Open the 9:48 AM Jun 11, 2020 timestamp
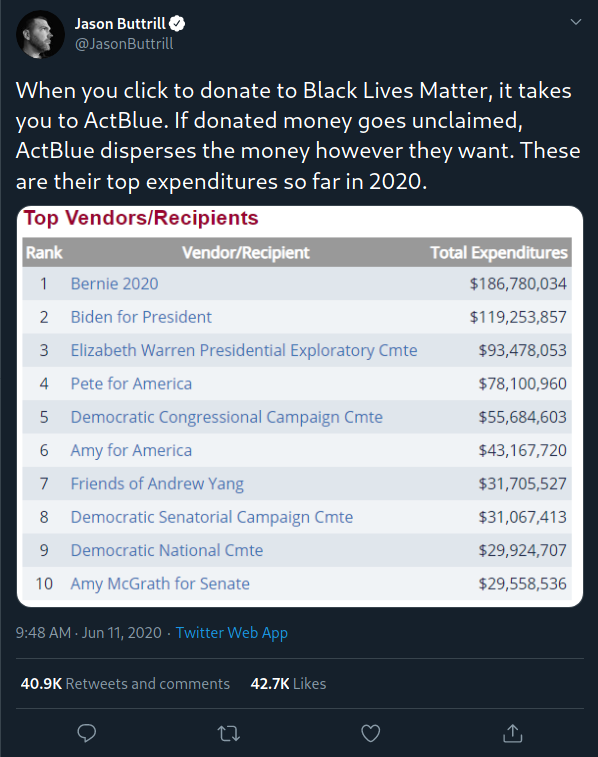The image size is (598, 757). click(x=89, y=632)
